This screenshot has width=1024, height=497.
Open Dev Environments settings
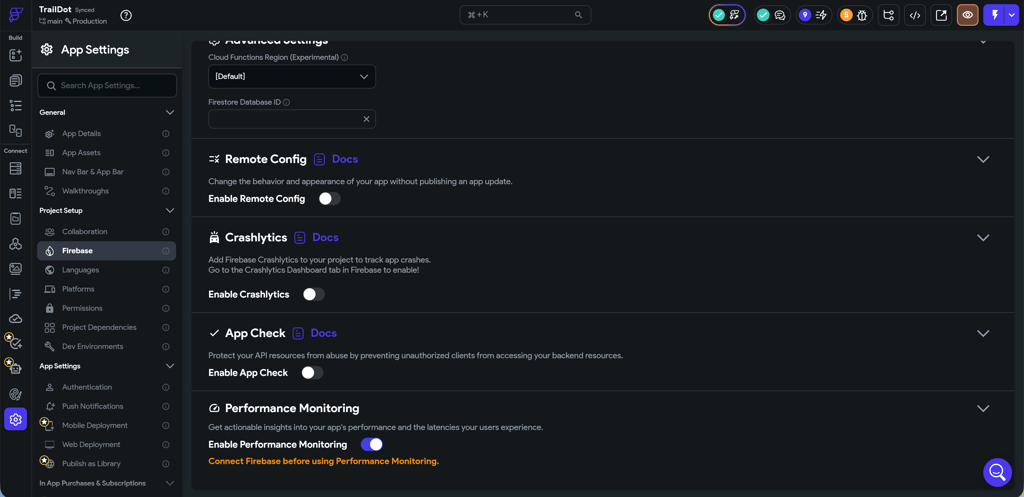coord(106,346)
